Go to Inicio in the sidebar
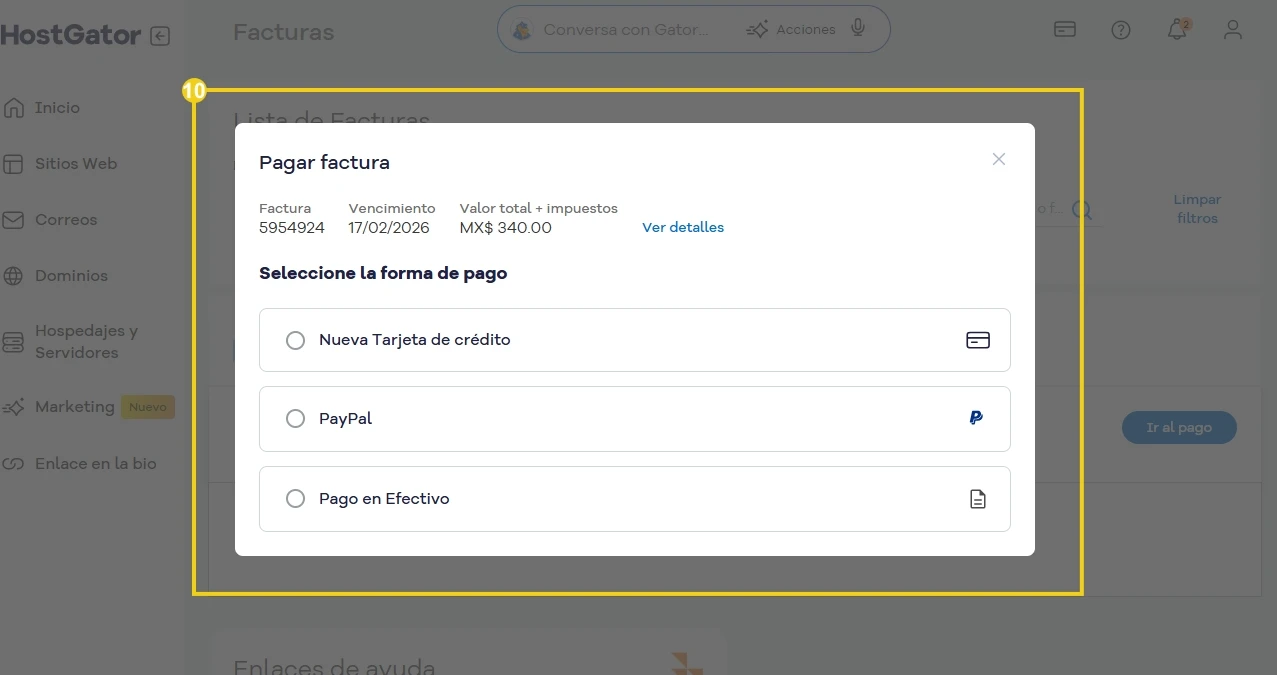 pyautogui.click(x=57, y=107)
